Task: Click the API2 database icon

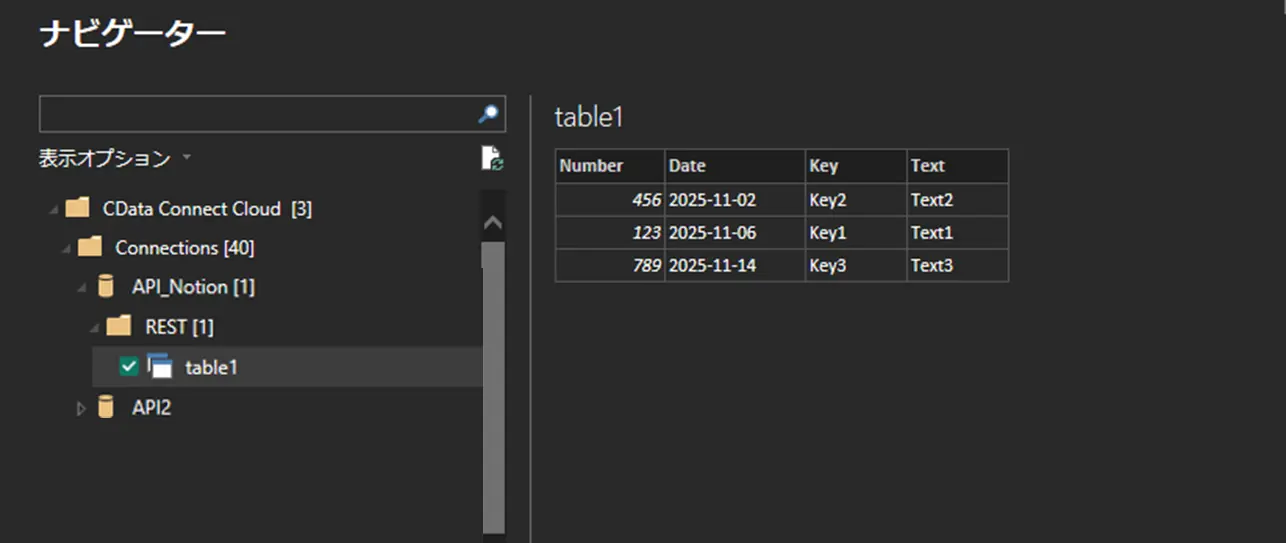Action: point(105,407)
